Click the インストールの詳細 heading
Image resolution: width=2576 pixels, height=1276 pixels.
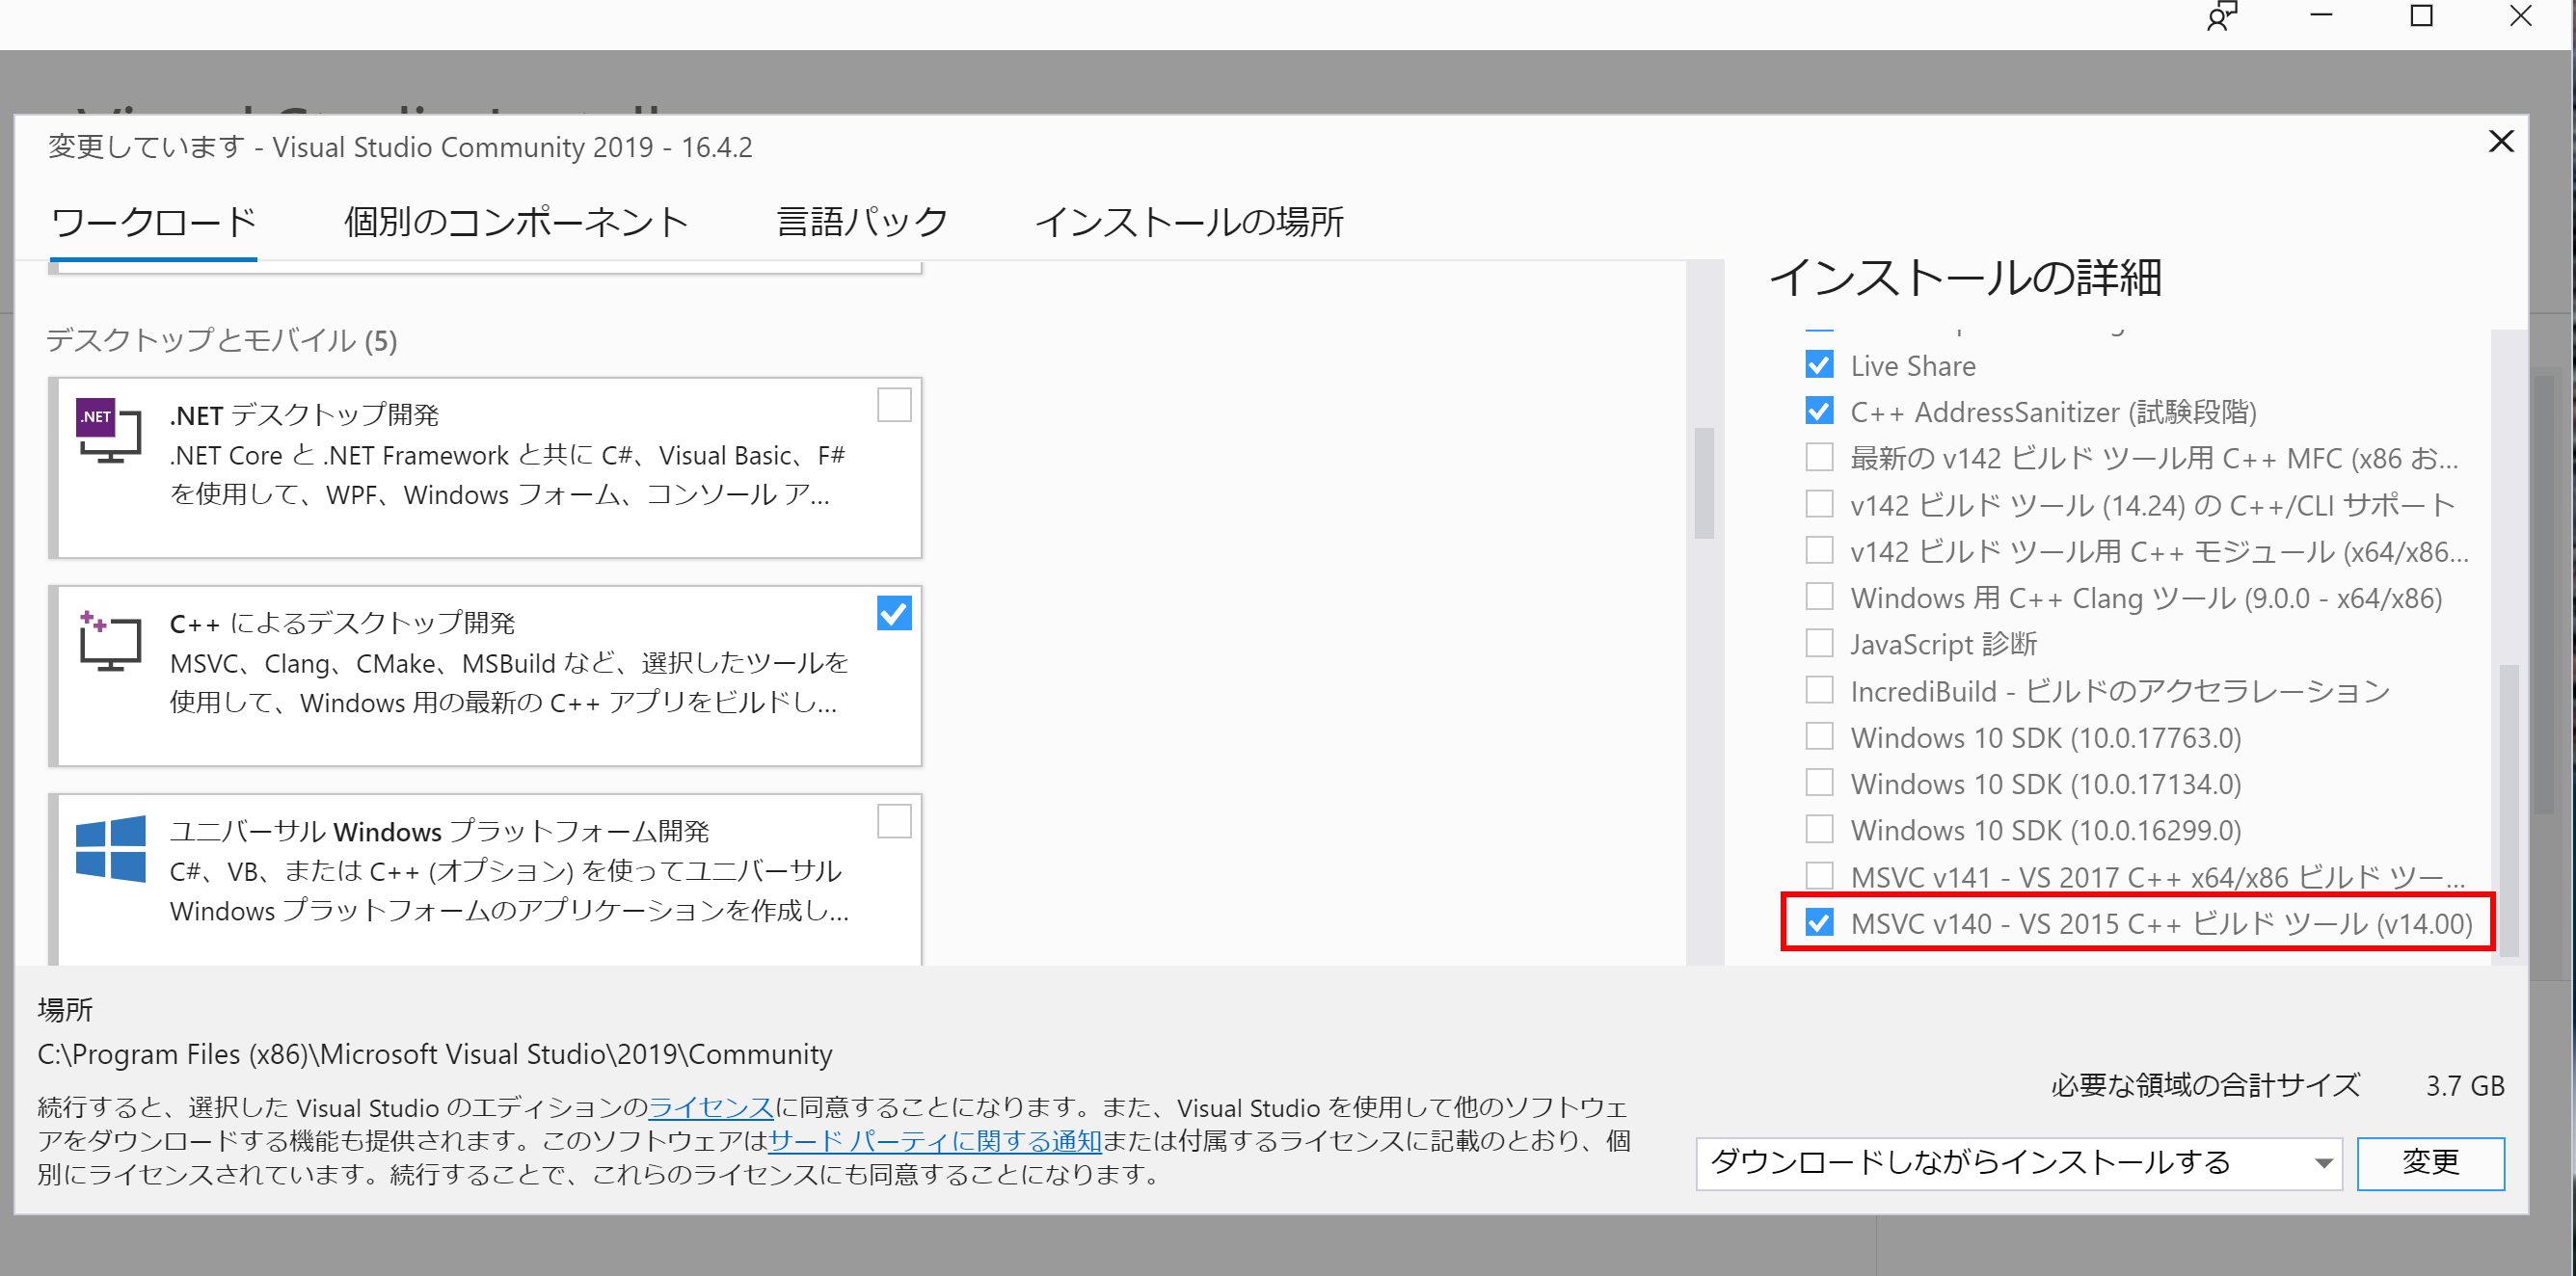pos(1966,277)
